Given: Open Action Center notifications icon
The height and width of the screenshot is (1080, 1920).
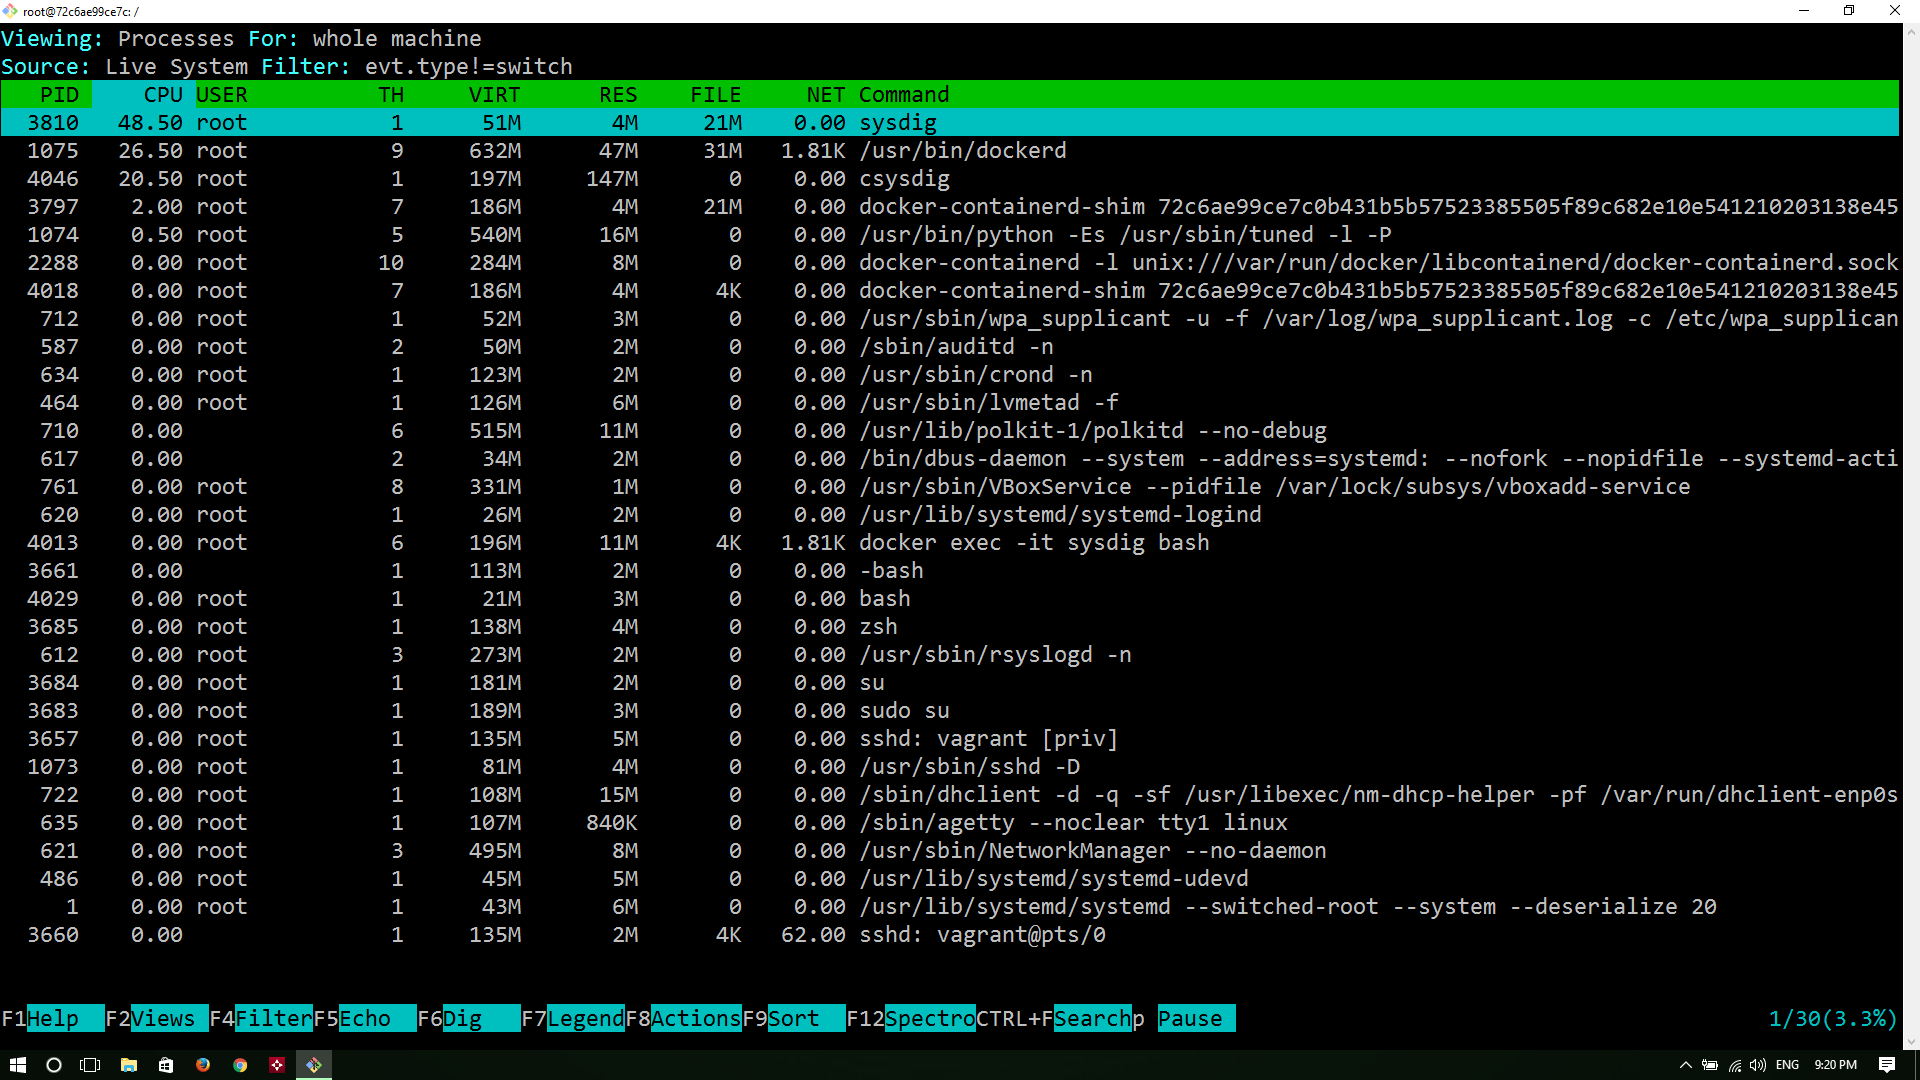Looking at the screenshot, I should [x=1887, y=1065].
